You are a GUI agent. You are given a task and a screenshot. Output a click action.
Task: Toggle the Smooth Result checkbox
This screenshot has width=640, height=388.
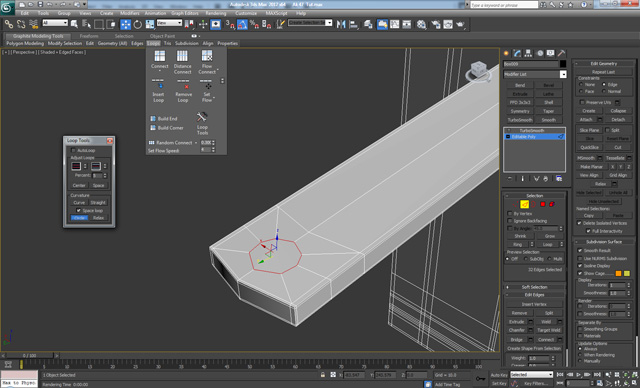[580, 251]
